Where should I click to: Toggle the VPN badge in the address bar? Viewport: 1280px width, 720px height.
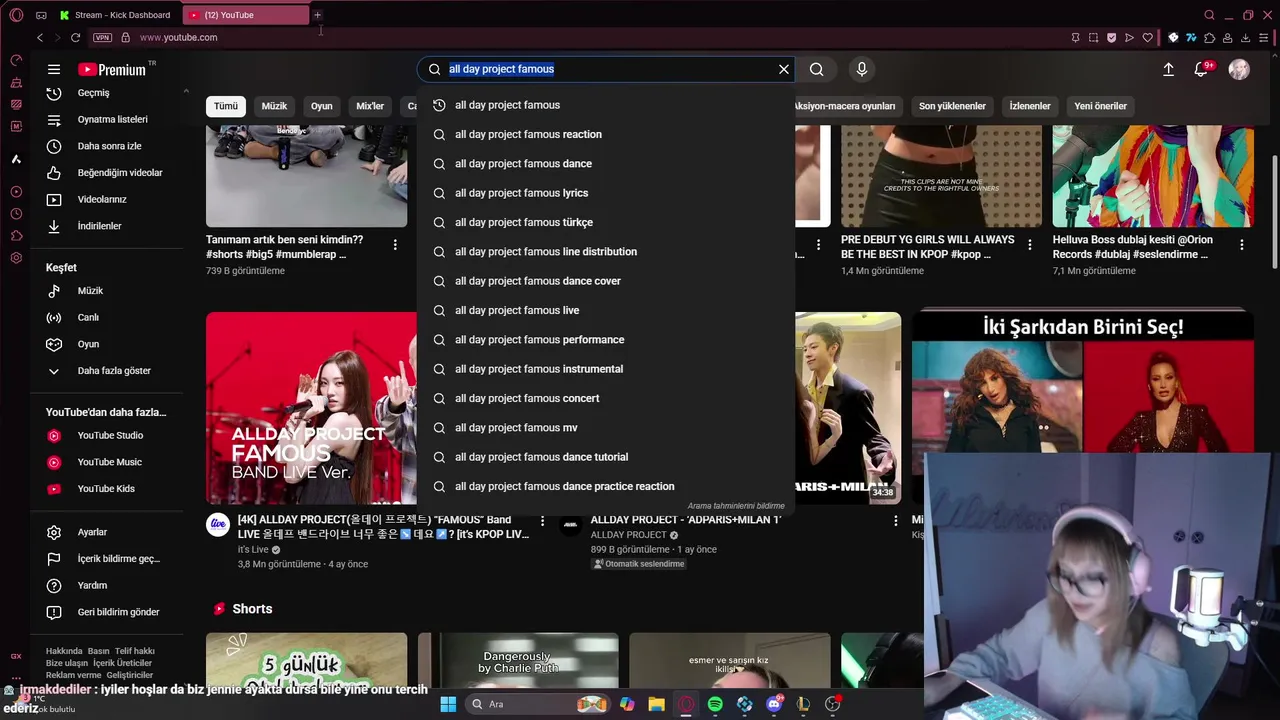[102, 38]
